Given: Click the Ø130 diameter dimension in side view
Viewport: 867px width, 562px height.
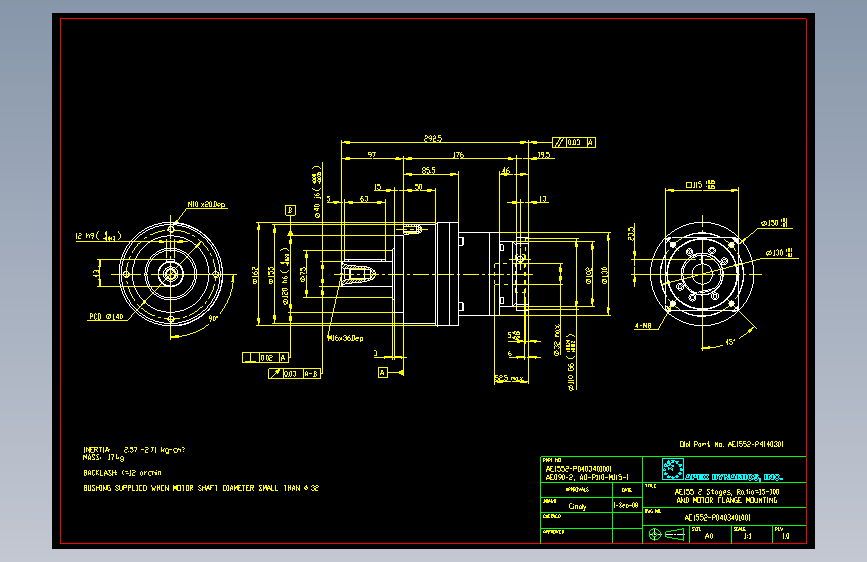Looking at the screenshot, I should [x=605, y=275].
